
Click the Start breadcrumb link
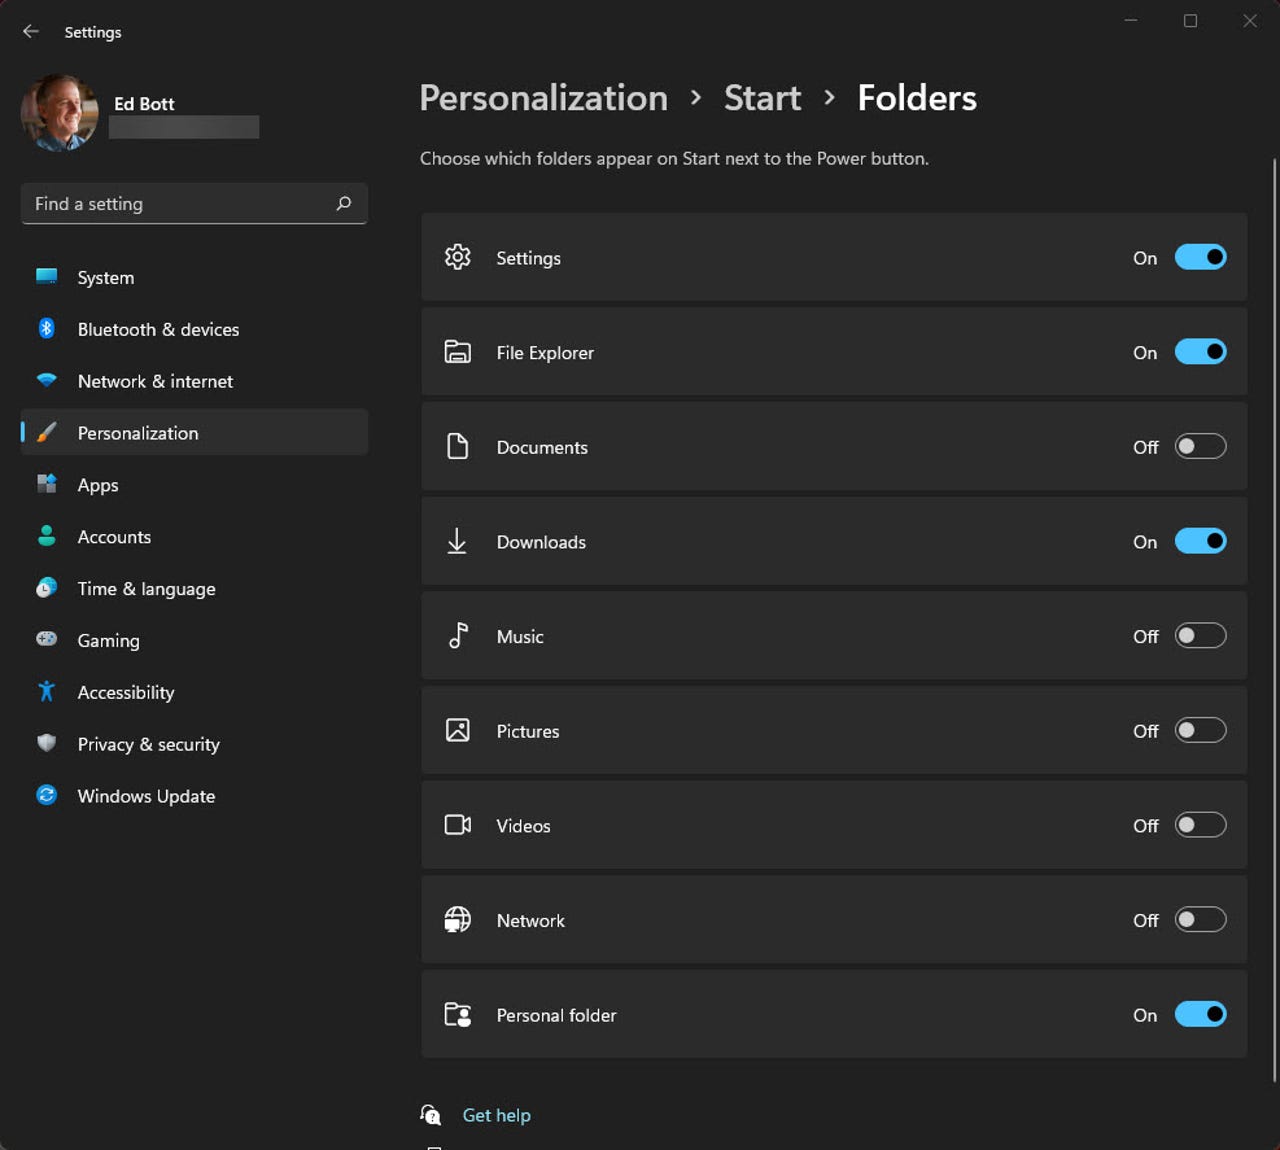click(x=762, y=98)
